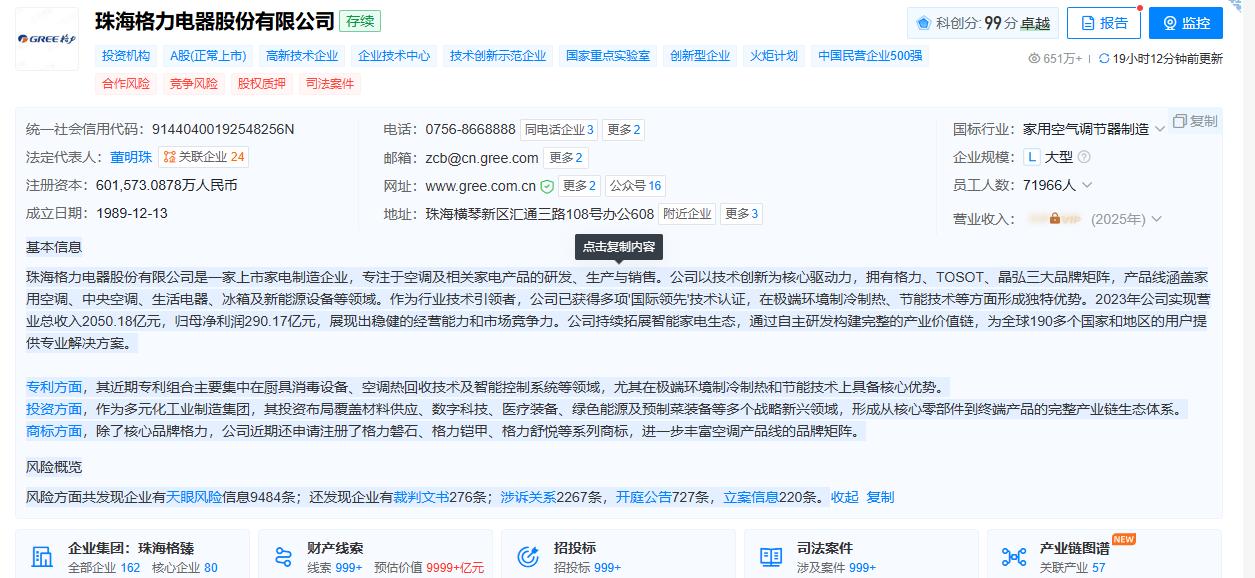The width and height of the screenshot is (1255, 578).
Task: Open the 天眼风险 link
Action: [194, 497]
